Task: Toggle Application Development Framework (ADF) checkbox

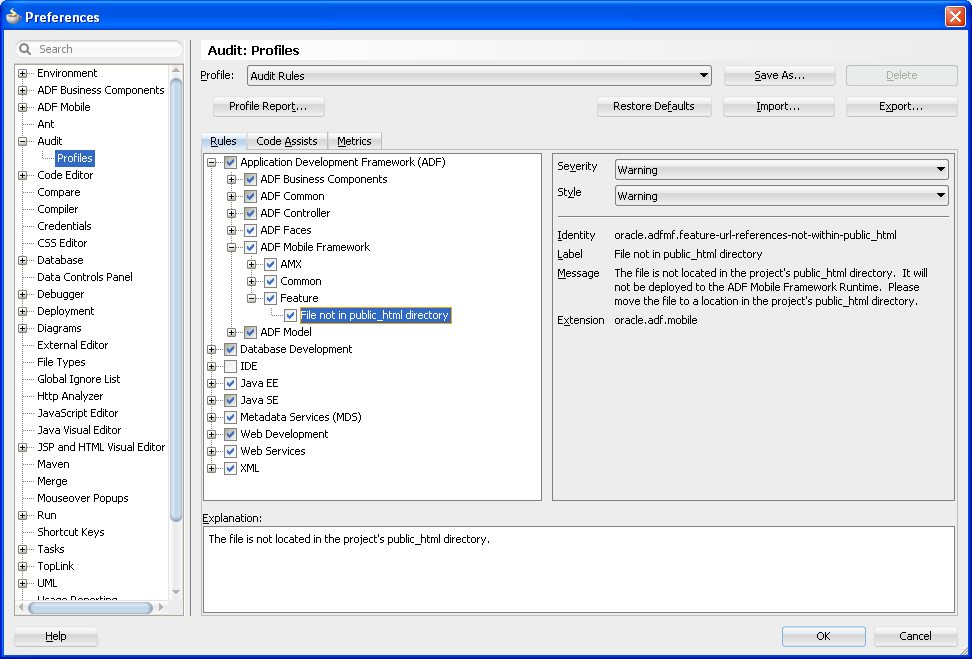Action: [231, 162]
